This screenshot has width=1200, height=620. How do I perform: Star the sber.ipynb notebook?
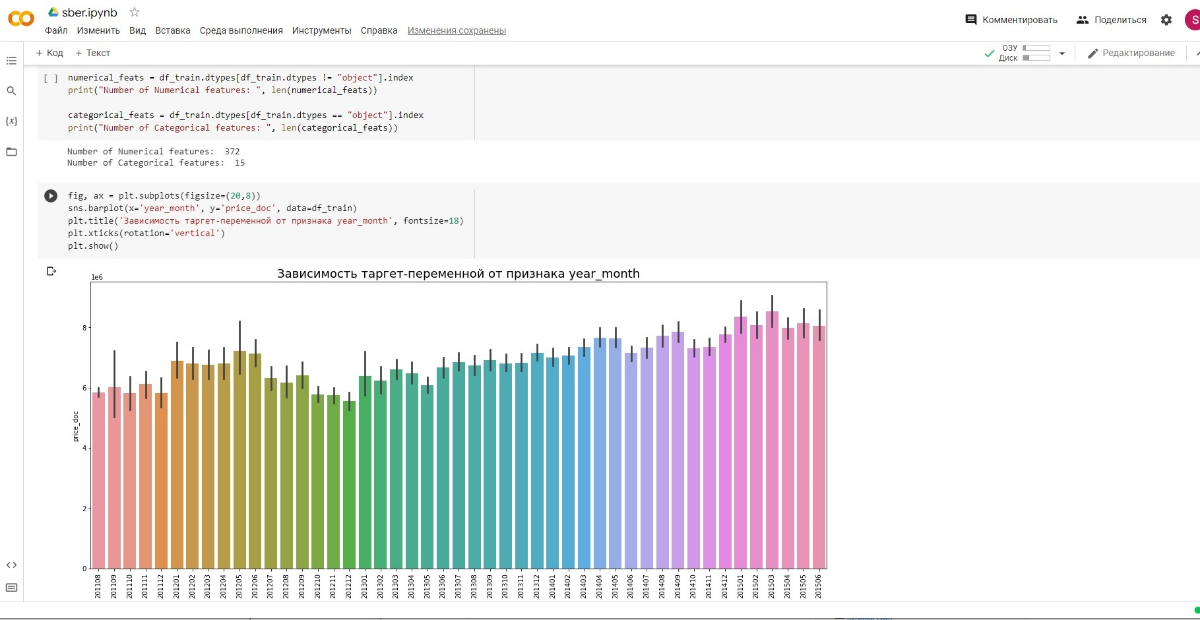(135, 12)
